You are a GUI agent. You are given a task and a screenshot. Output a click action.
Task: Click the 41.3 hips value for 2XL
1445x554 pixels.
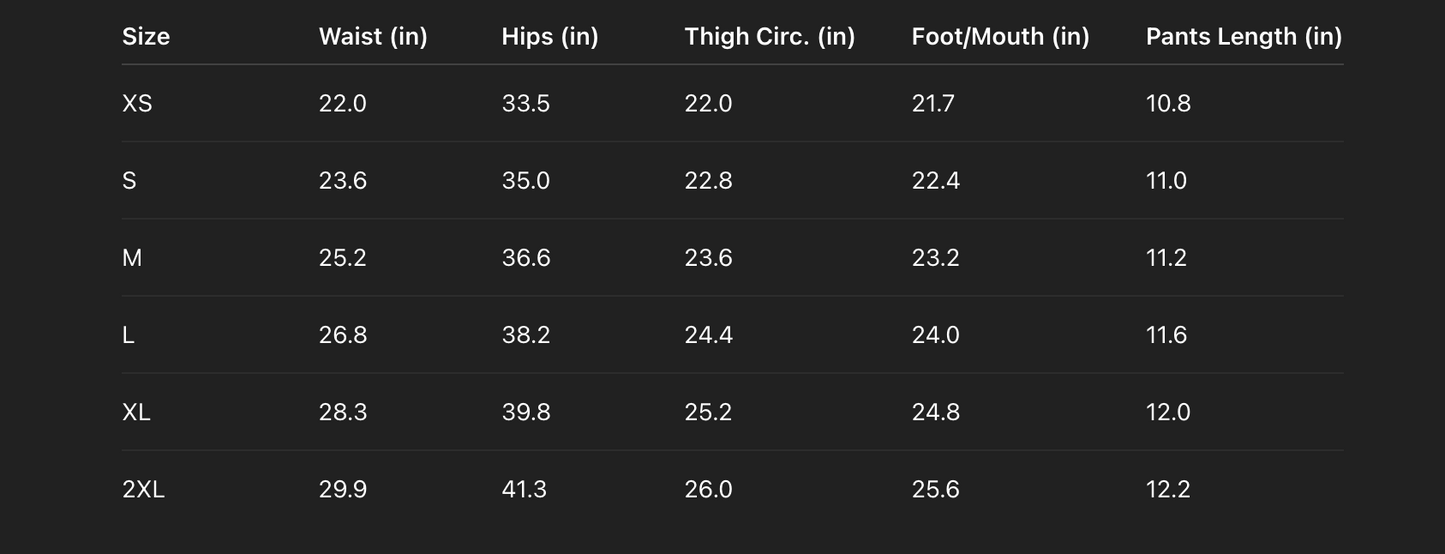pyautogui.click(x=525, y=489)
